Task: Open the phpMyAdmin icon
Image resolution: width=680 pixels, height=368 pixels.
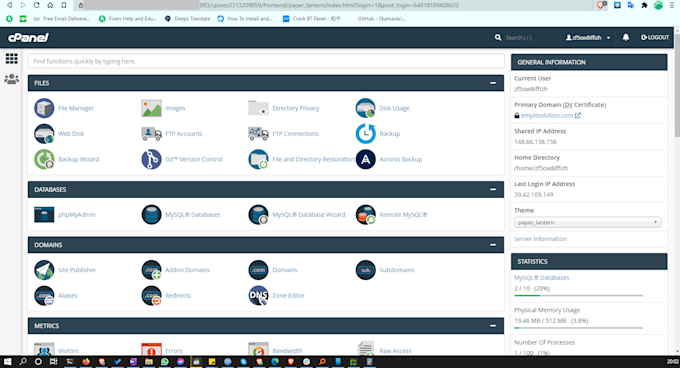Action: pyautogui.click(x=44, y=215)
